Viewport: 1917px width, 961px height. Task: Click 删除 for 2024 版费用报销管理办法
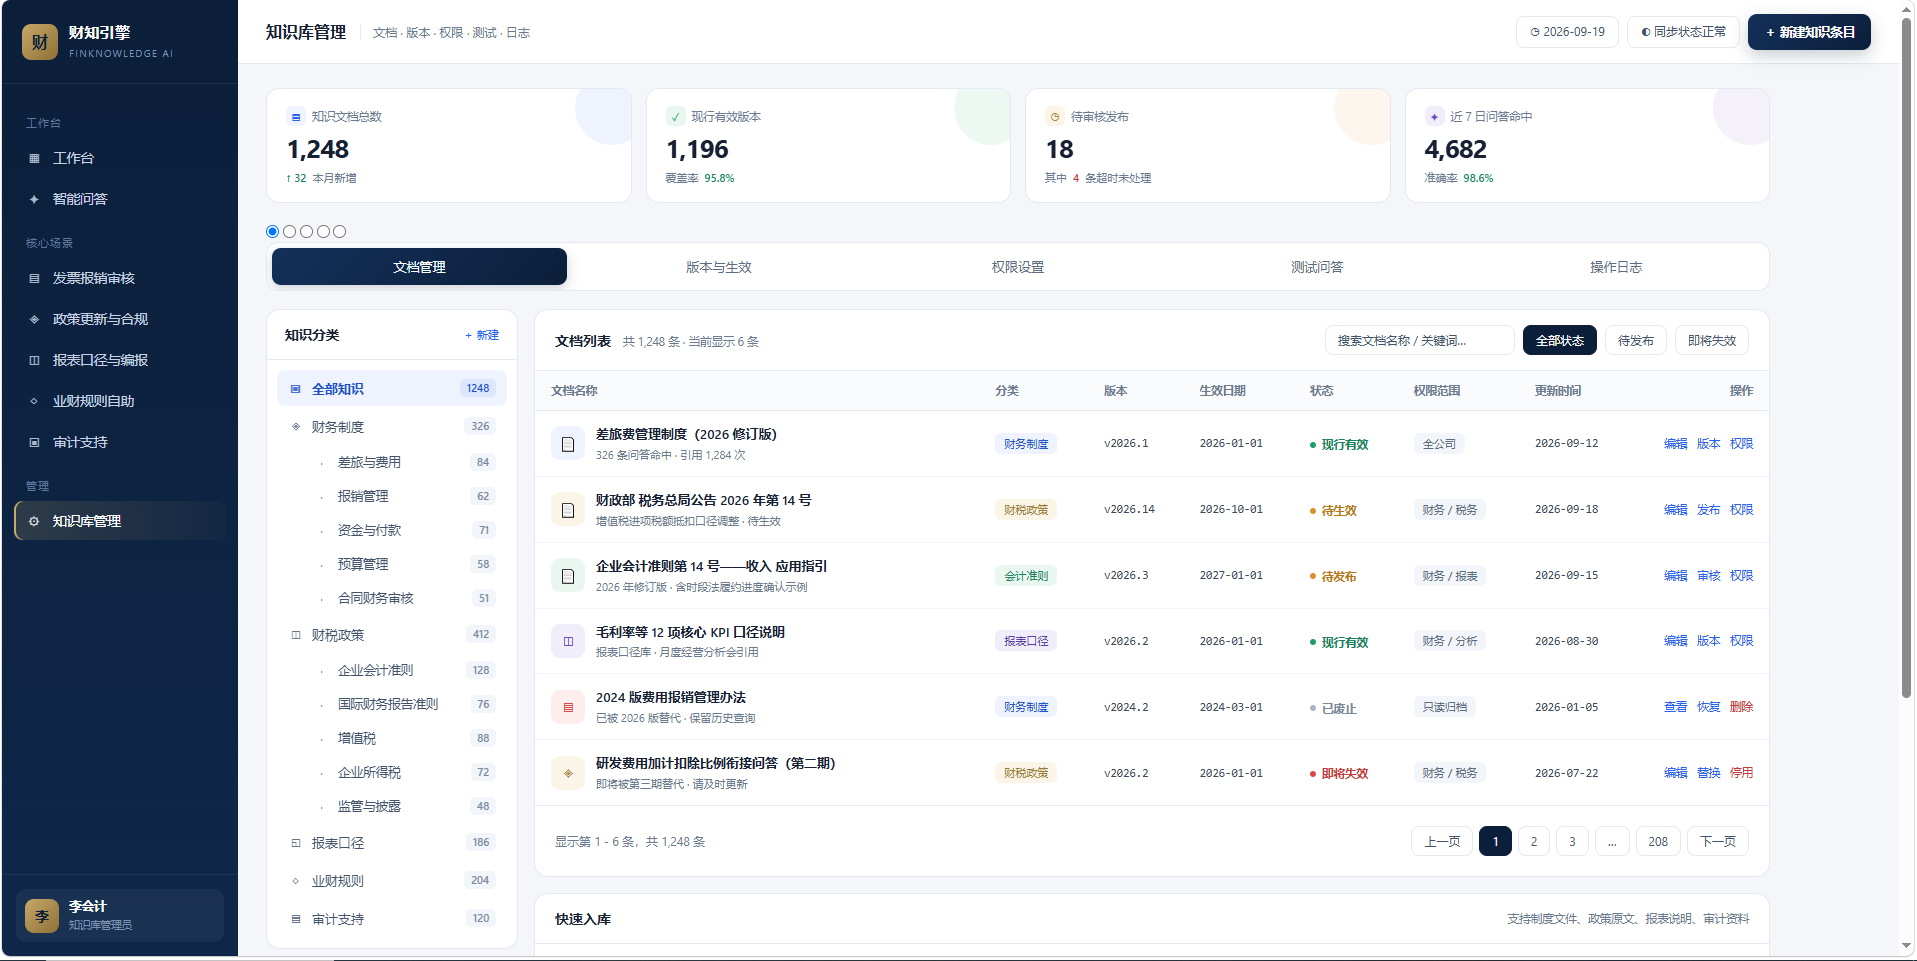[x=1742, y=707]
